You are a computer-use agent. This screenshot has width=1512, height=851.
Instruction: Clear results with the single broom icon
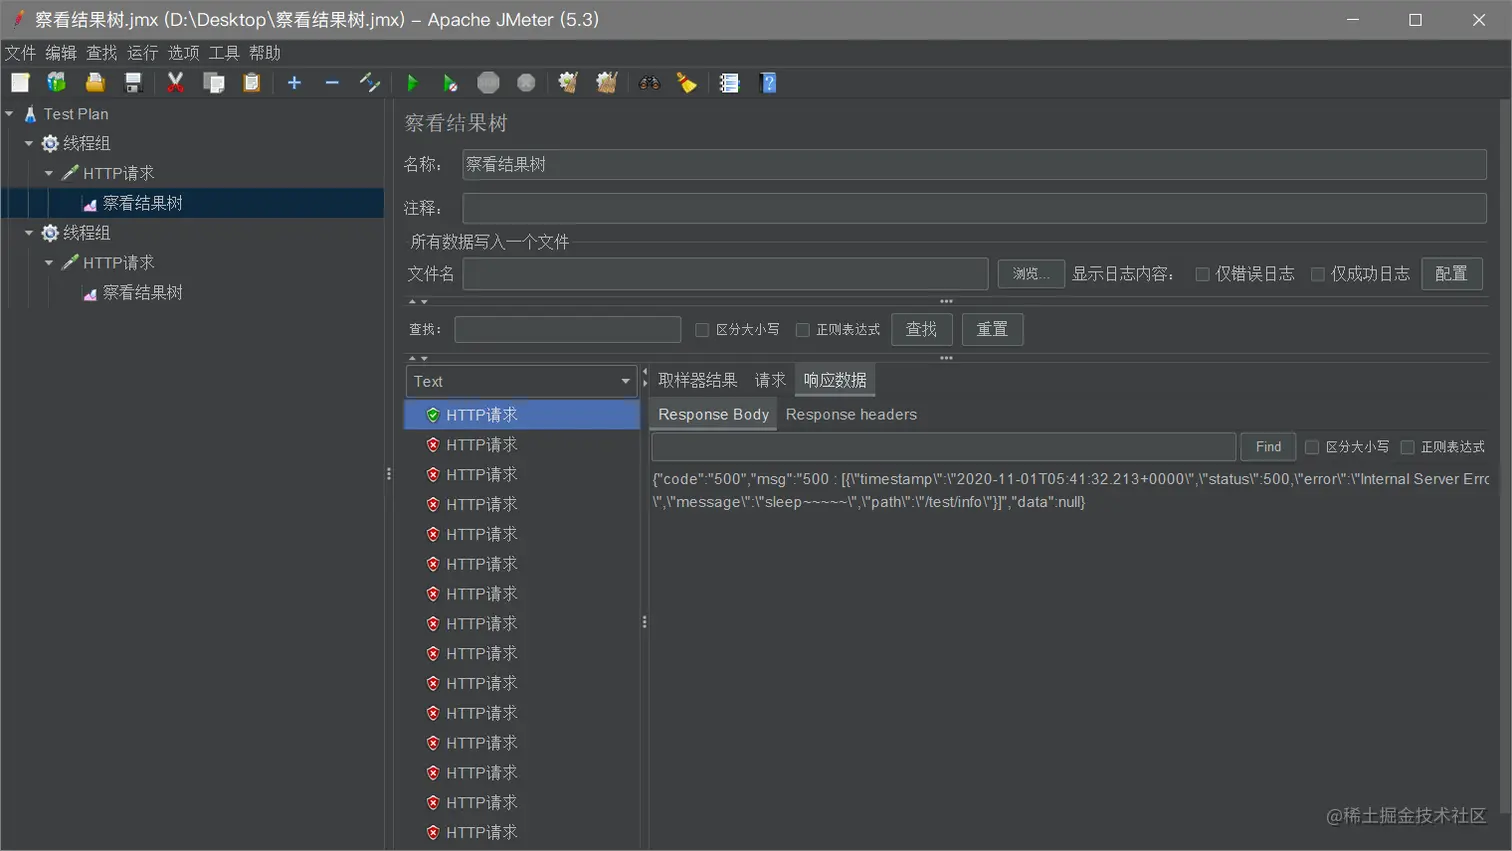tap(568, 83)
